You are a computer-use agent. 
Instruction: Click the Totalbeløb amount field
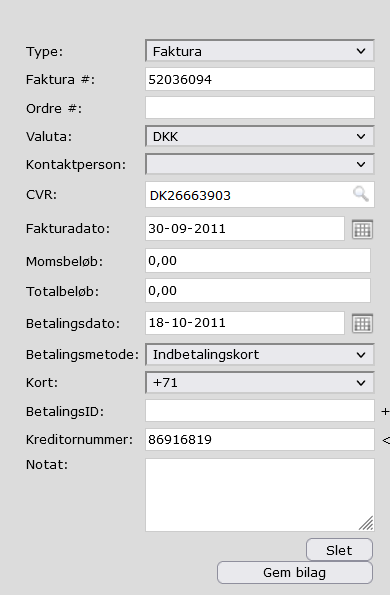(258, 291)
